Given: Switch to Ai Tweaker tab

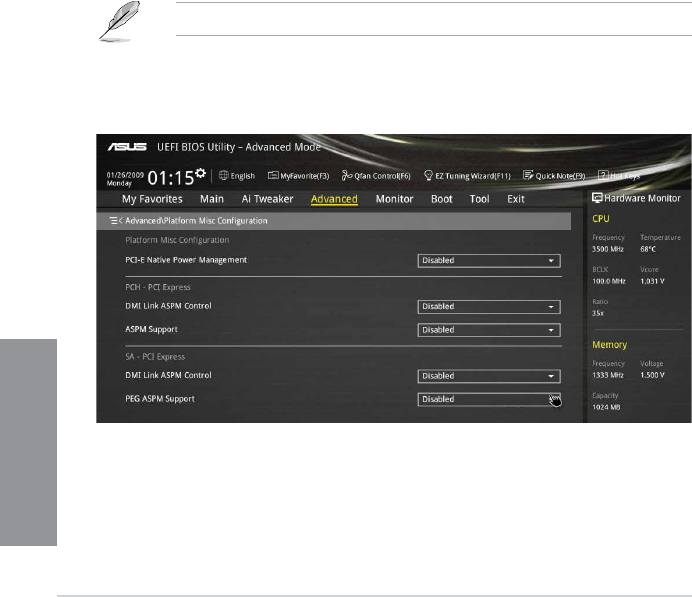Looking at the screenshot, I should click(x=267, y=199).
